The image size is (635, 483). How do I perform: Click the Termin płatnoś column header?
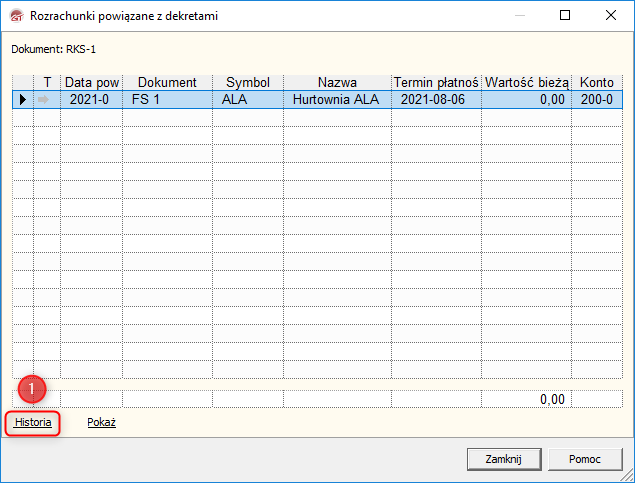(x=436, y=82)
